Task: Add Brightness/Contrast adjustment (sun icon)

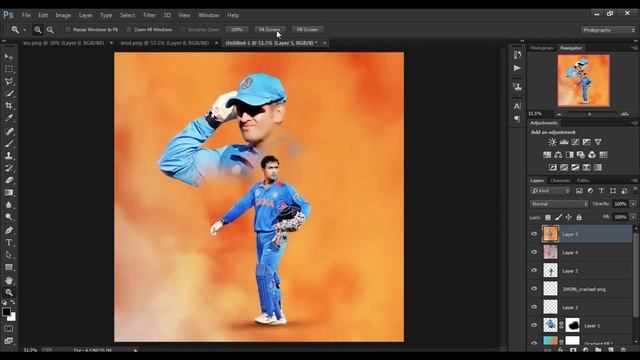Action: [552, 142]
